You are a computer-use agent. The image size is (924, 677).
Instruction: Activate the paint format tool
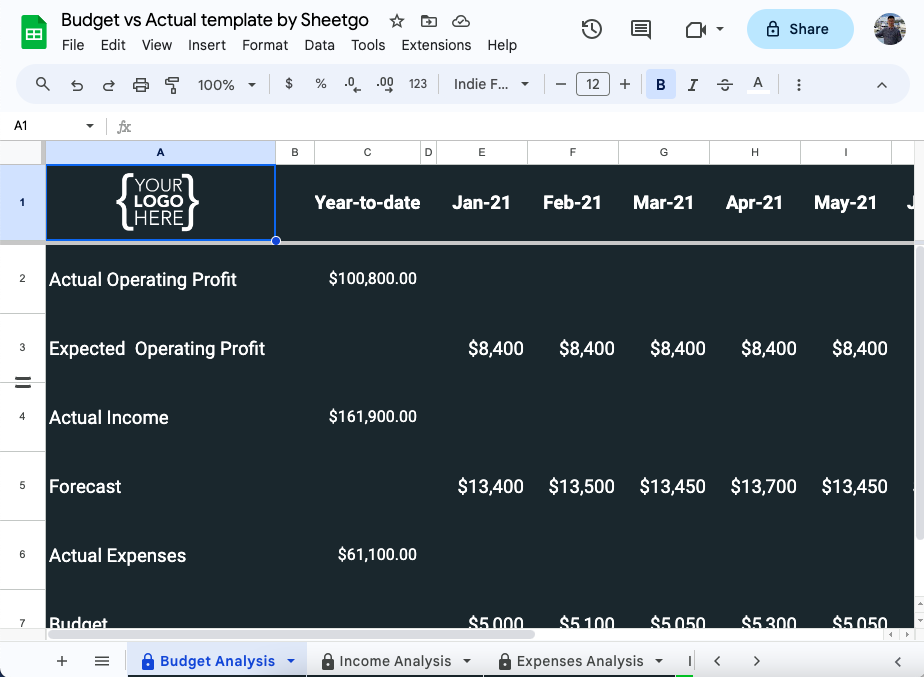coord(172,85)
